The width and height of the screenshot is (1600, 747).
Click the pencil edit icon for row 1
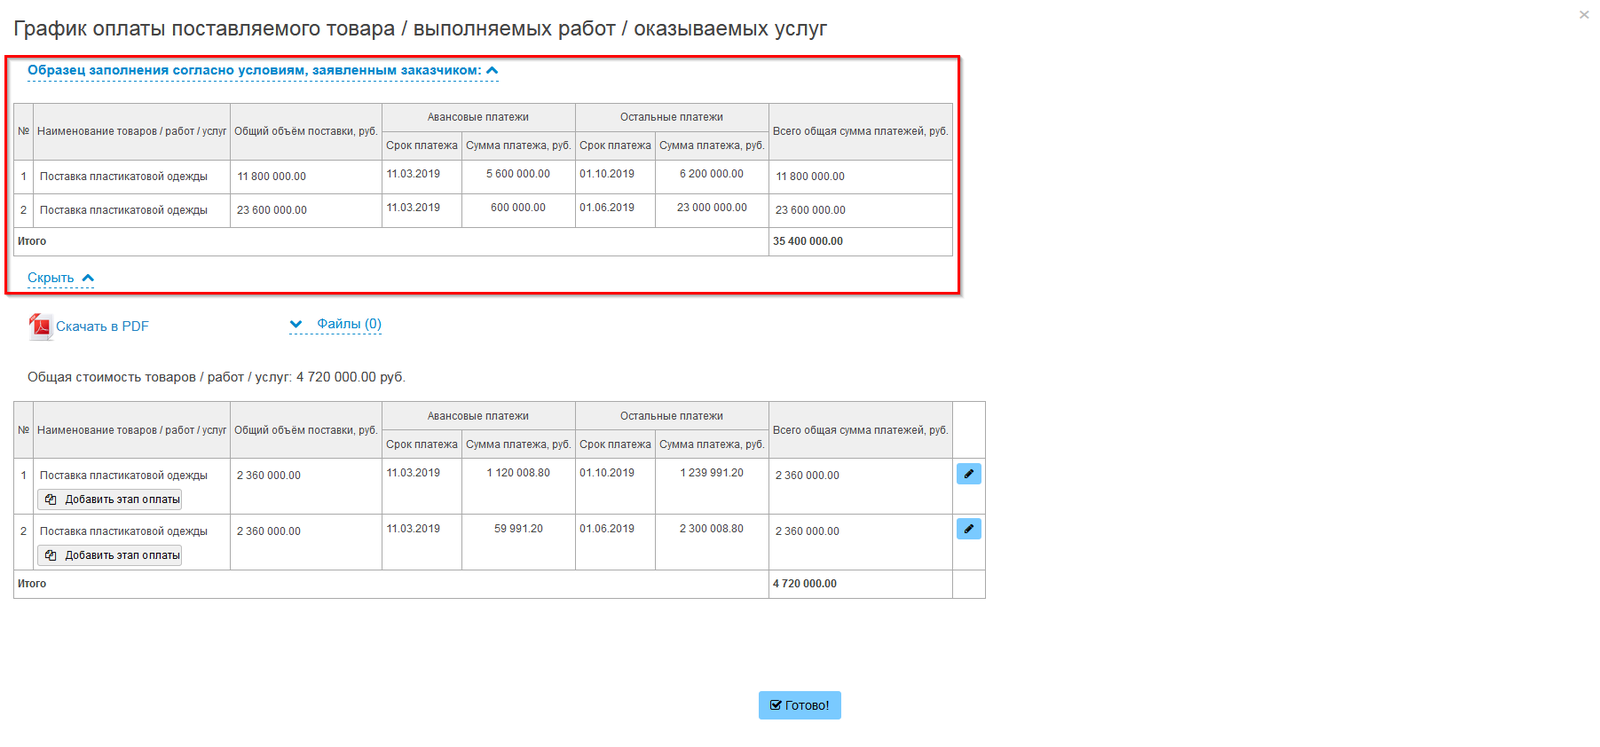[x=968, y=474]
